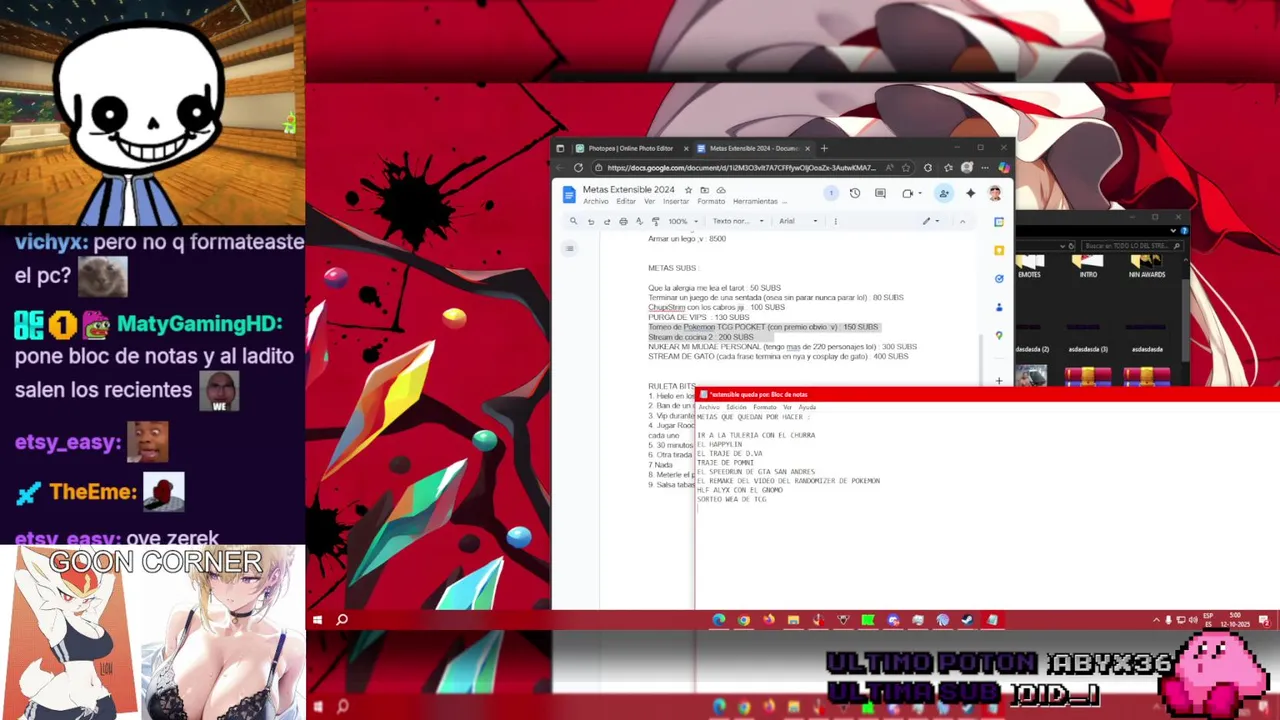Open Google Maps in Docs side panel
The height and width of the screenshot is (720, 1280).
click(x=998, y=335)
